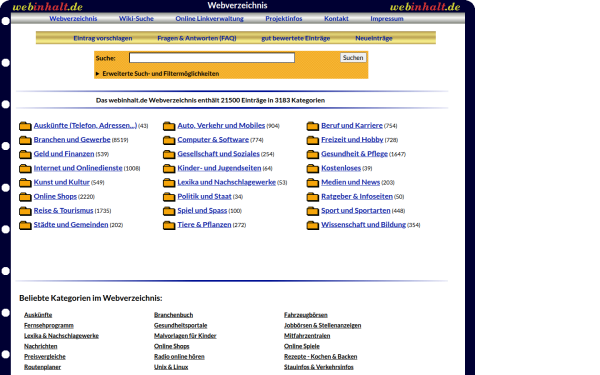Image resolution: width=600 pixels, height=375 pixels.
Task: Click the folder icon beside Beruf und Karriere
Action: tap(313, 126)
